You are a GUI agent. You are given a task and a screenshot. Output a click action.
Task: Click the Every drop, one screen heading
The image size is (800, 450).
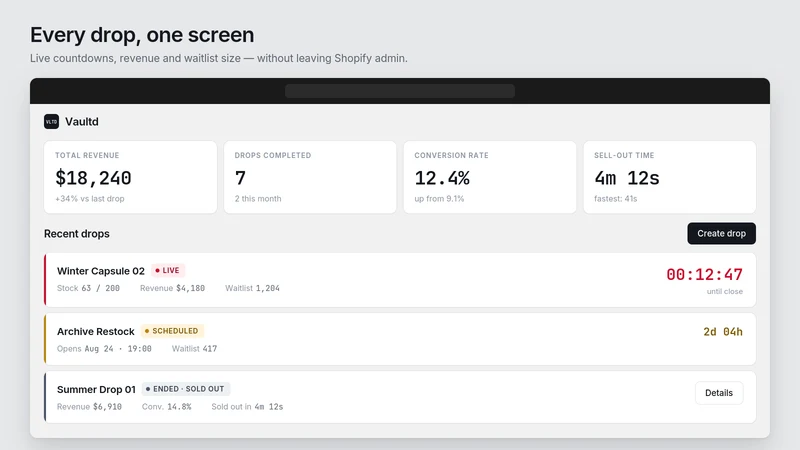pos(142,35)
